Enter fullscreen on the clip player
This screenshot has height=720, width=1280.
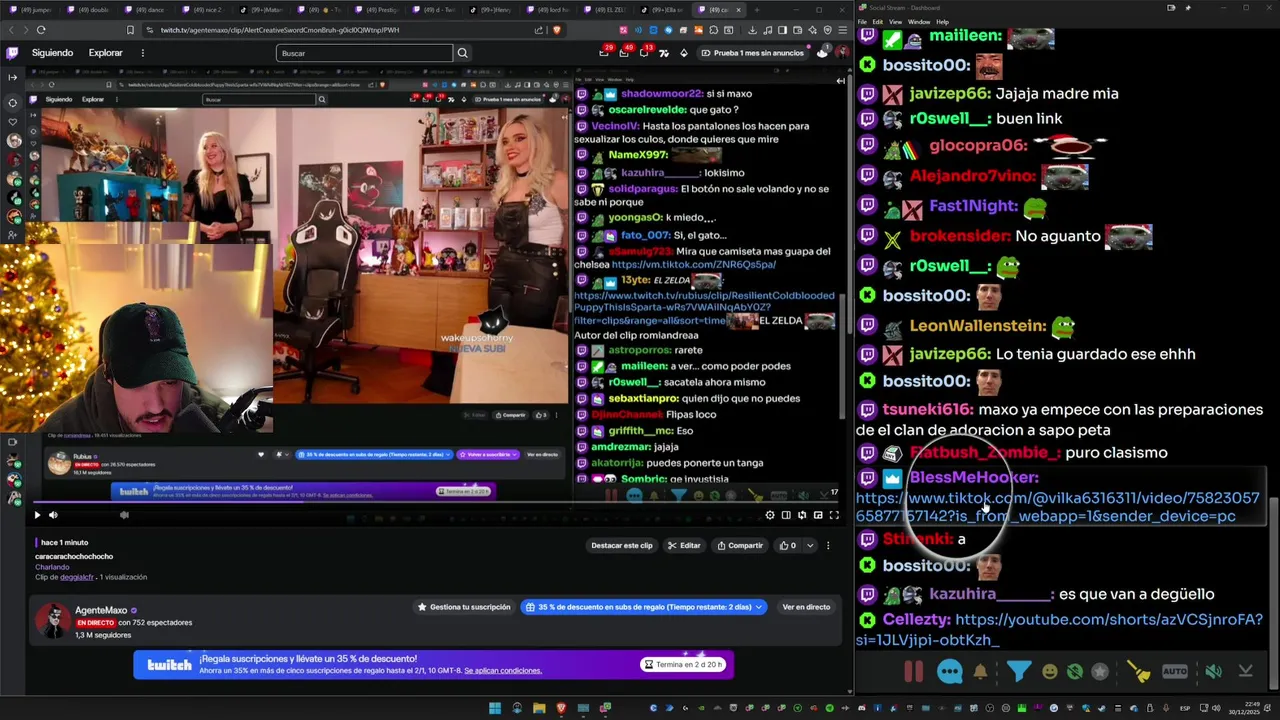[x=834, y=515]
